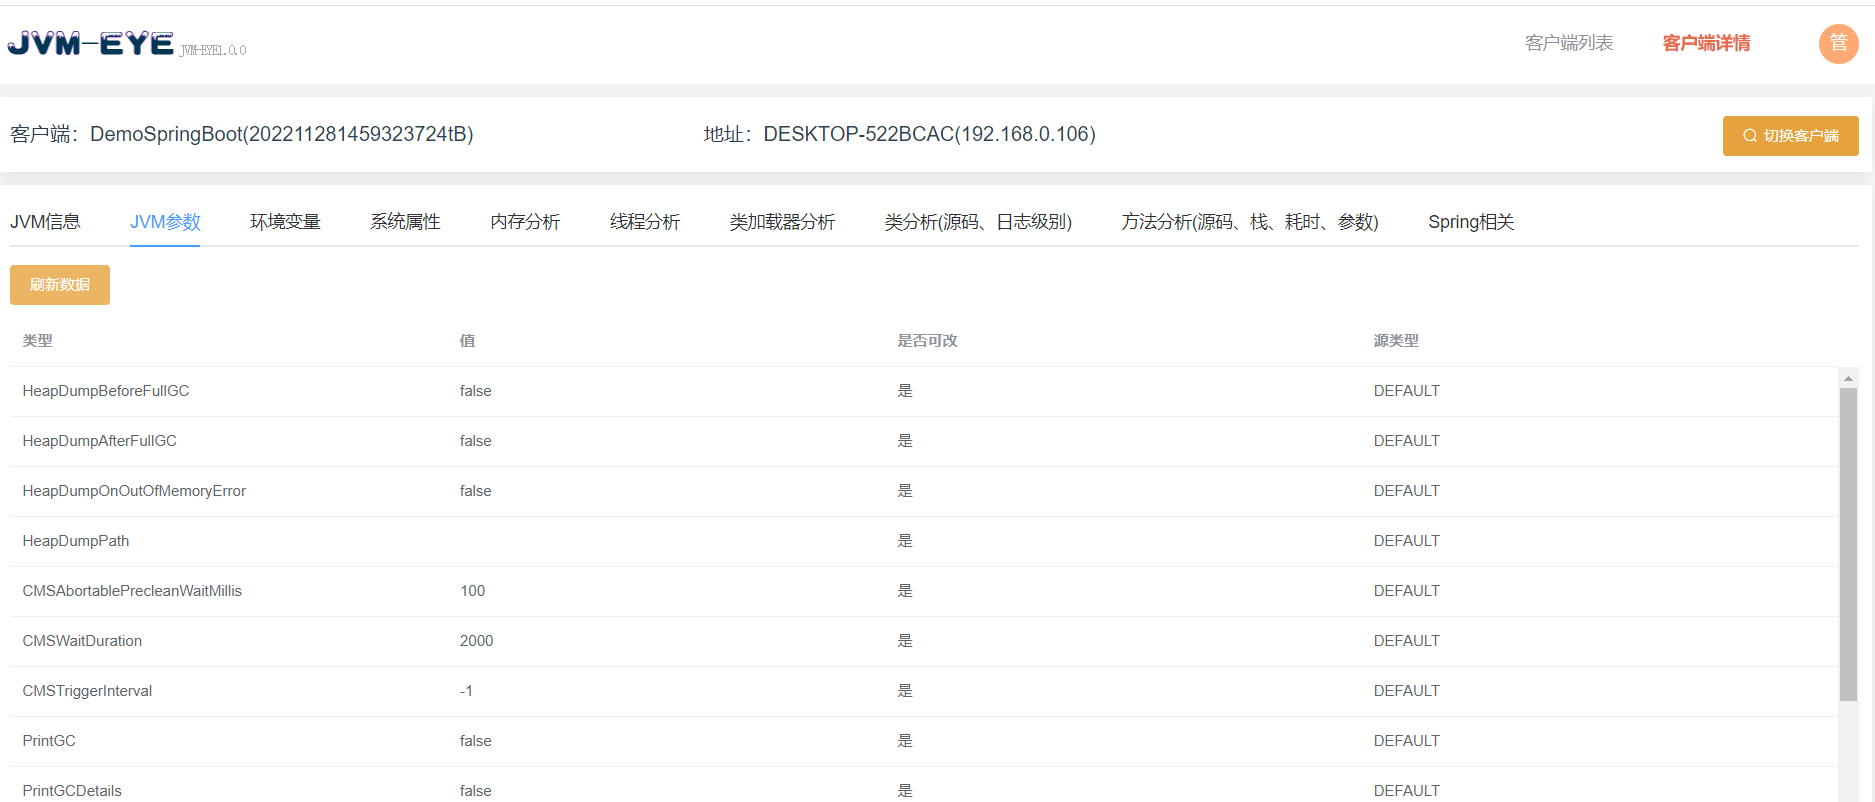Click the address DESKTOP-522BCAC text

(x=929, y=134)
